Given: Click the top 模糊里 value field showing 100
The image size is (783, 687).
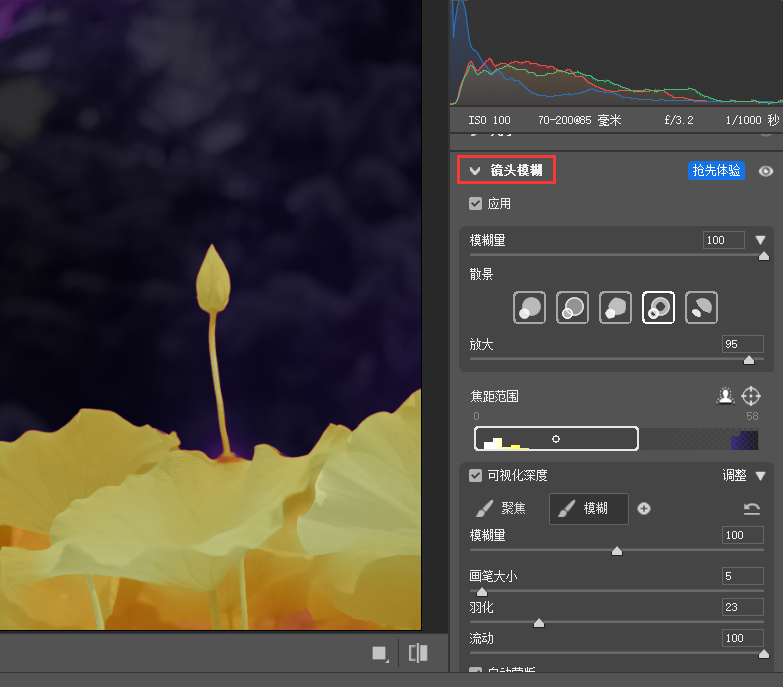Looking at the screenshot, I should 724,240.
